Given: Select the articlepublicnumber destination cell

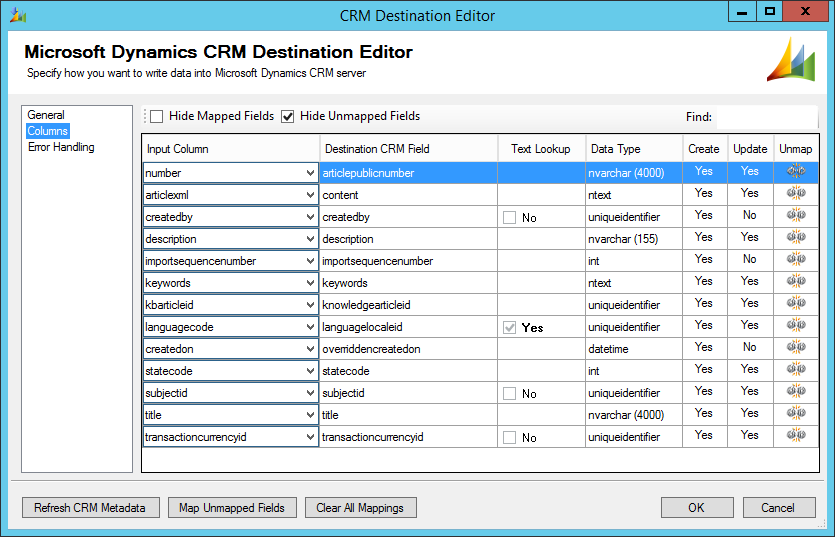Looking at the screenshot, I should [408, 173].
